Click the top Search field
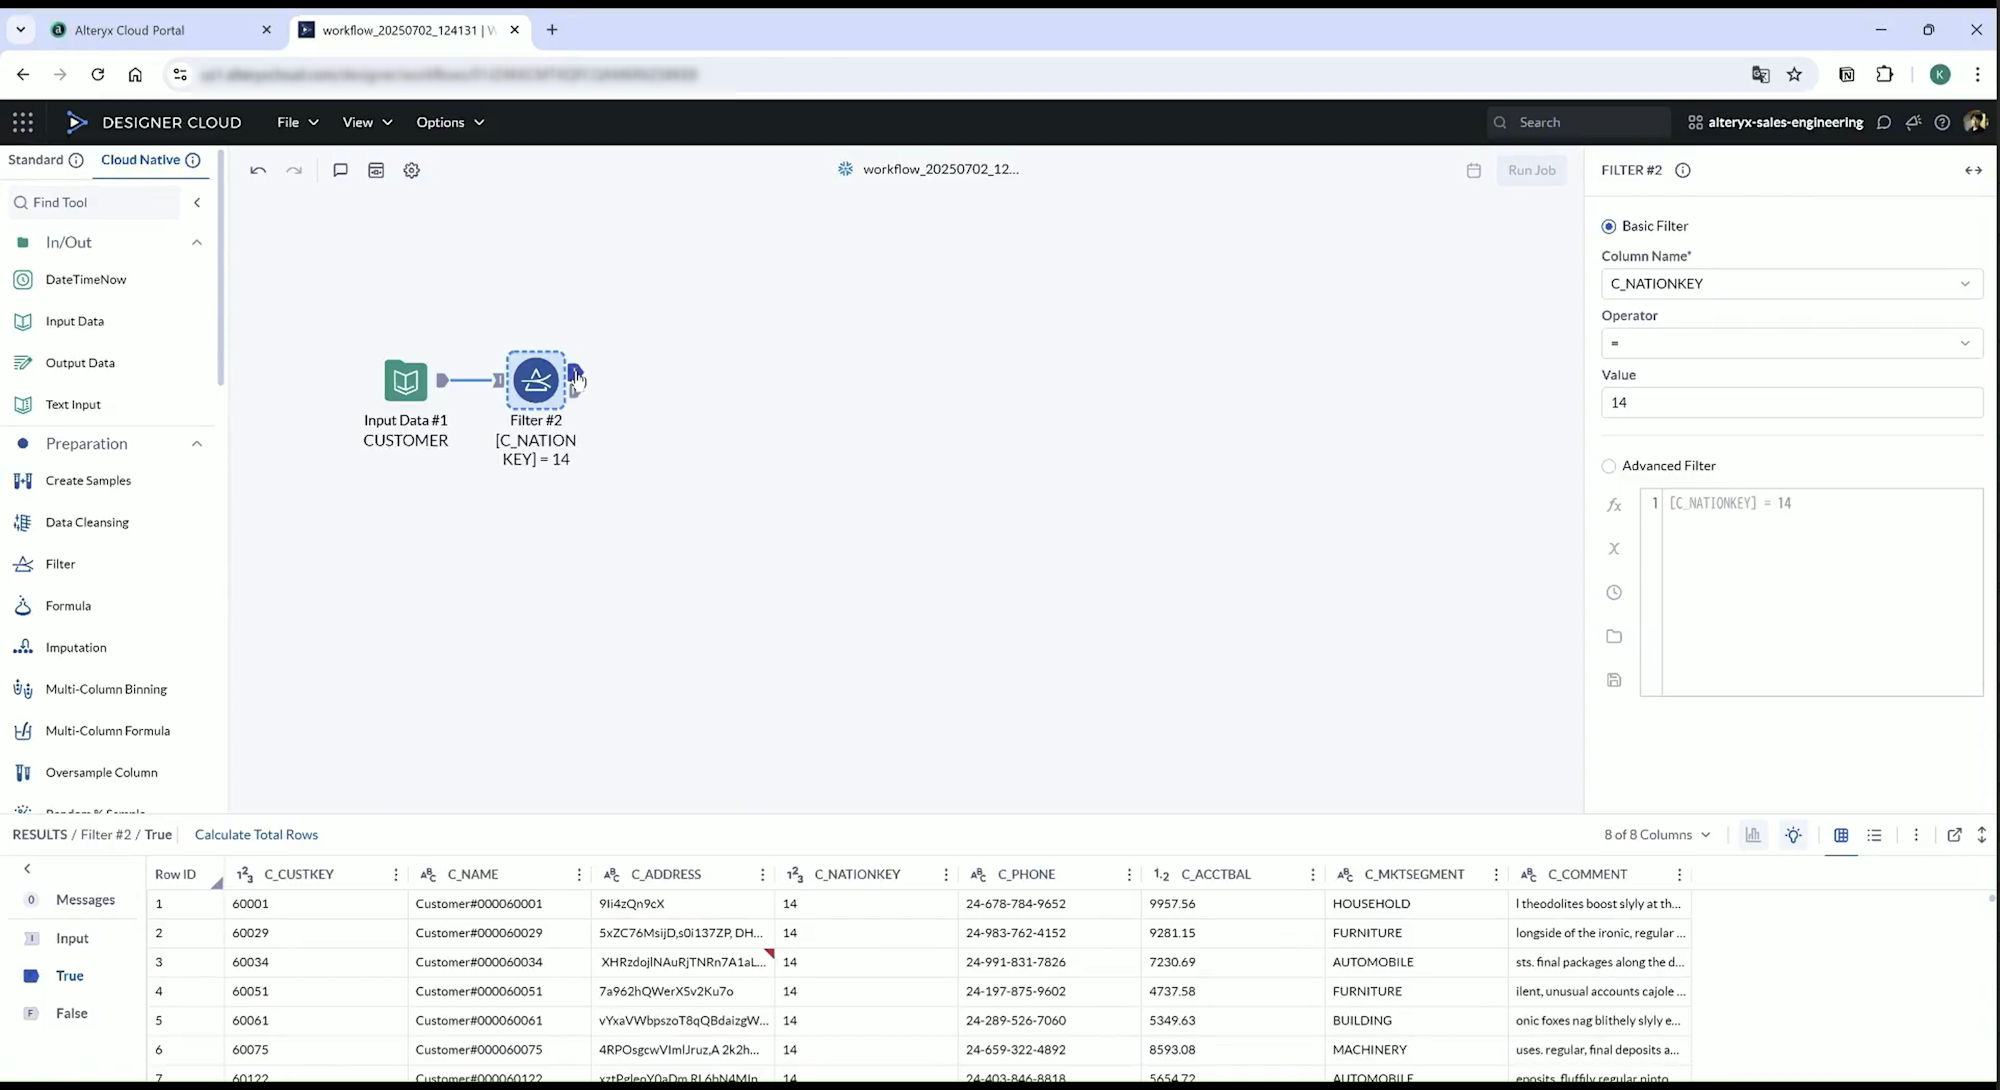The height and width of the screenshot is (1090, 2000). click(x=1578, y=122)
